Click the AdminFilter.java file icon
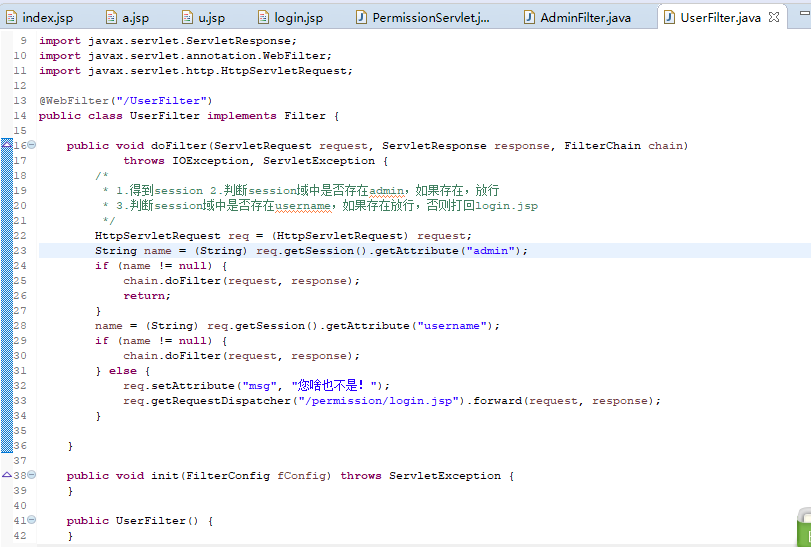The image size is (811, 547). point(529,17)
